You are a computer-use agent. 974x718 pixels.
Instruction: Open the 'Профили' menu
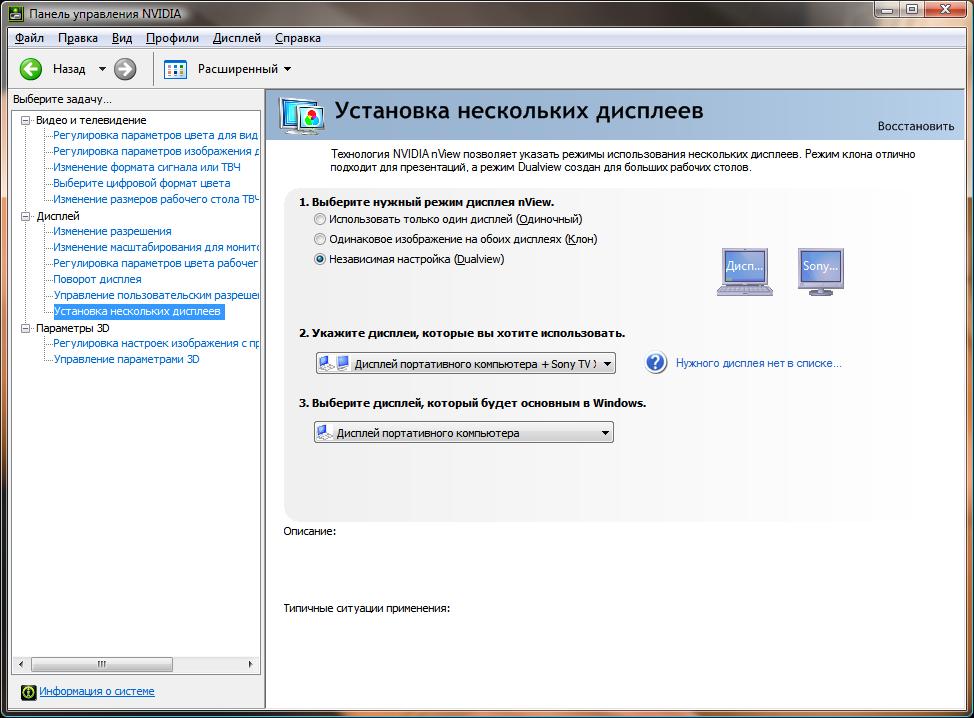tap(172, 38)
